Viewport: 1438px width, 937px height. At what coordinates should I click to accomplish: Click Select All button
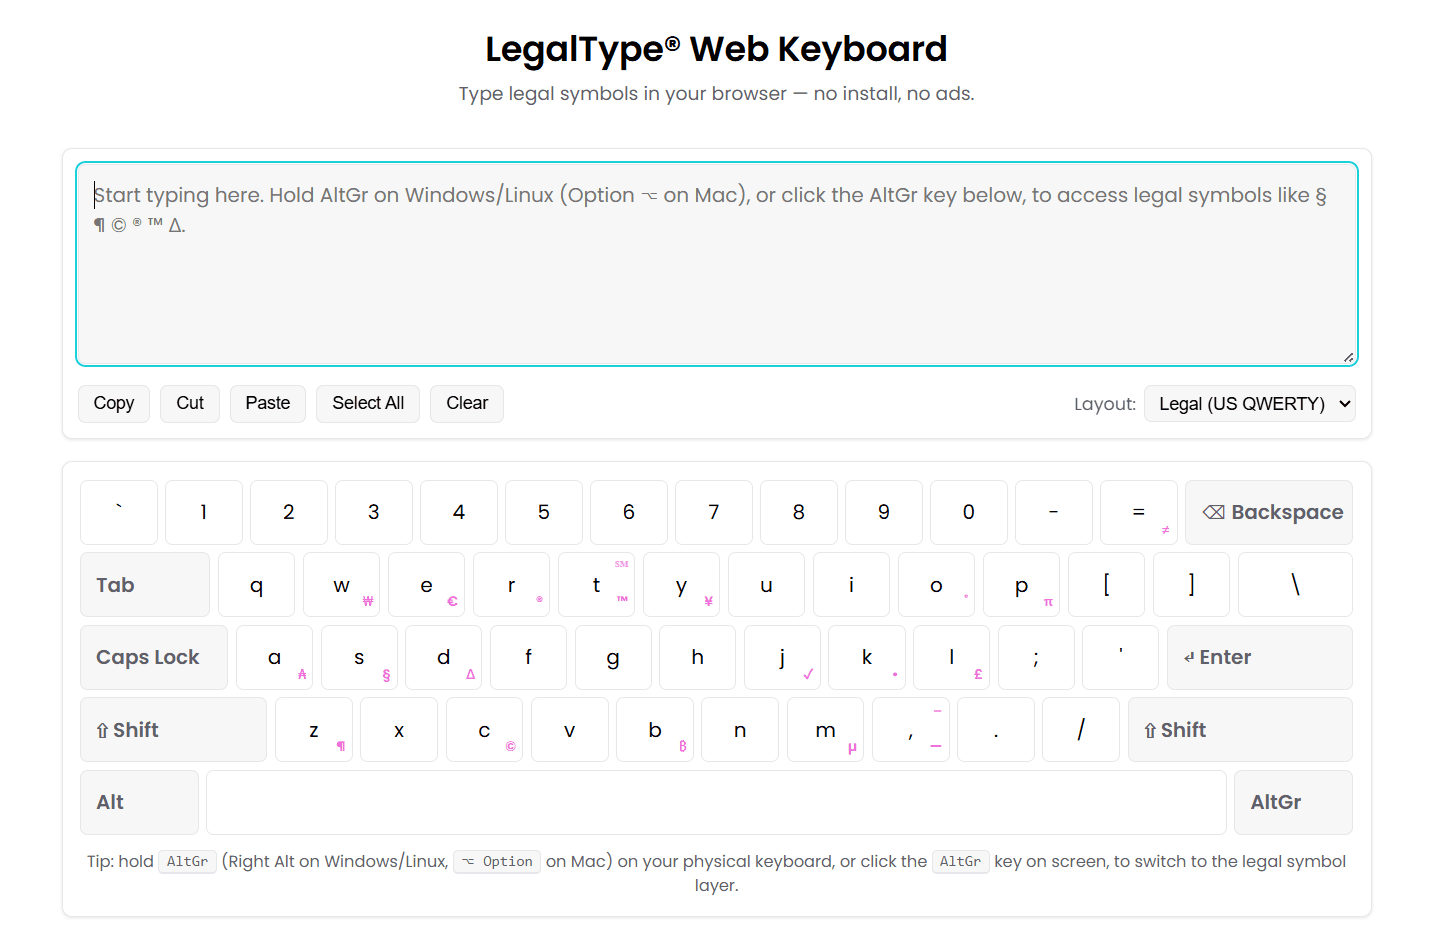pyautogui.click(x=368, y=404)
